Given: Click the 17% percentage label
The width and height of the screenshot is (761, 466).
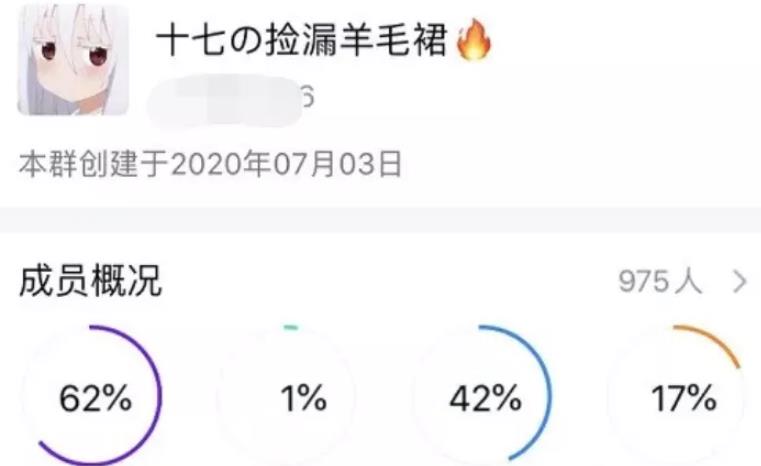Looking at the screenshot, I should pos(684,399).
